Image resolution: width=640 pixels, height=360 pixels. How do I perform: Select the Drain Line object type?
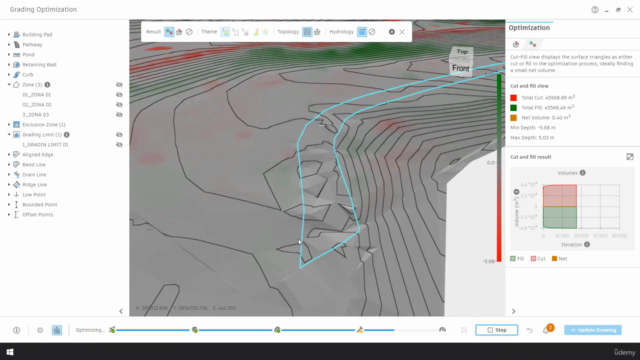click(34, 175)
